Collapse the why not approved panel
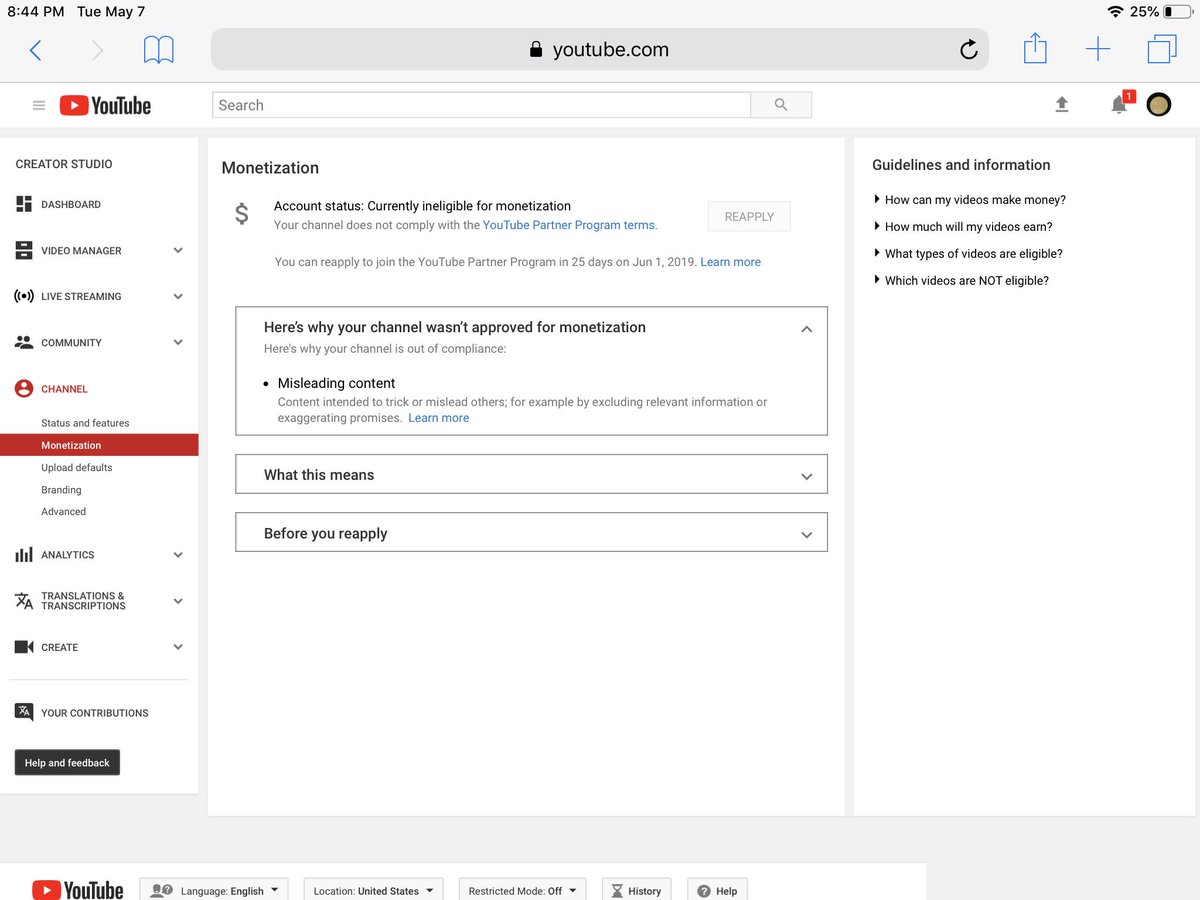The height and width of the screenshot is (900, 1200). pyautogui.click(x=807, y=329)
